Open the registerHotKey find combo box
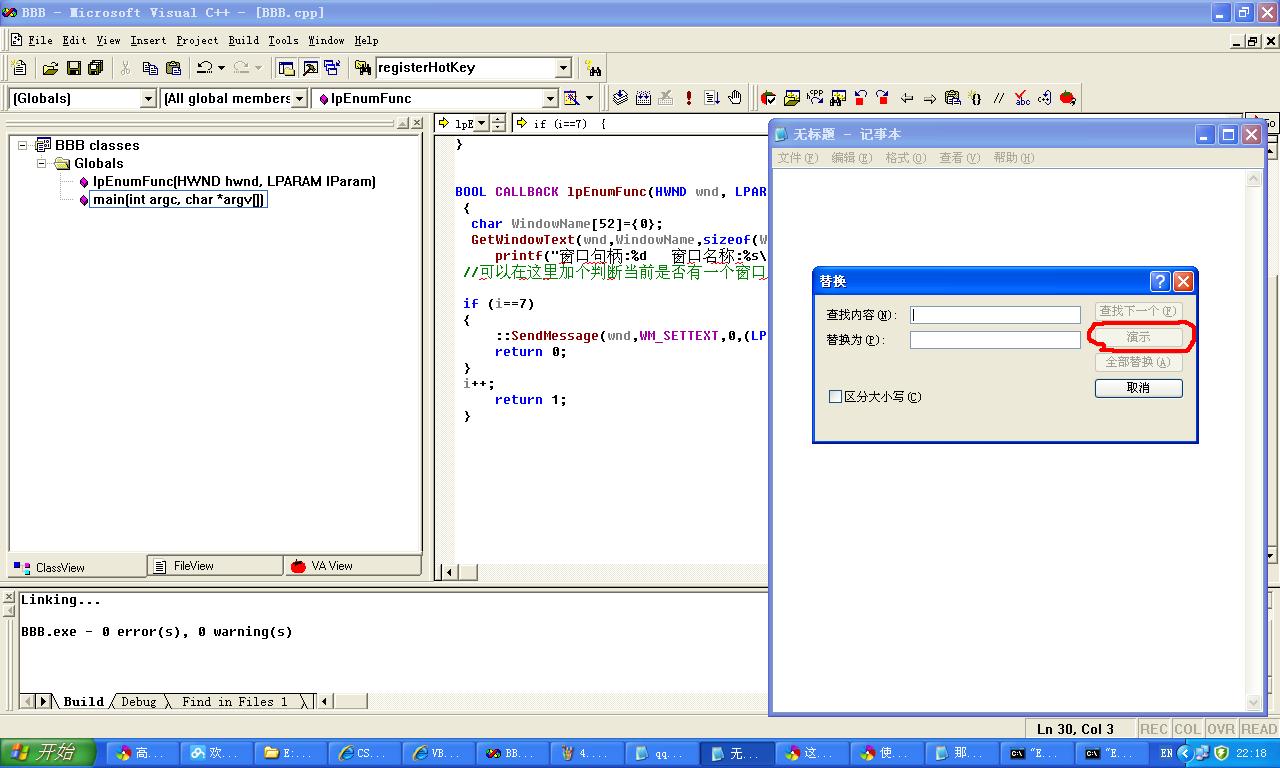Screen dimensions: 1280x768 [x=563, y=68]
